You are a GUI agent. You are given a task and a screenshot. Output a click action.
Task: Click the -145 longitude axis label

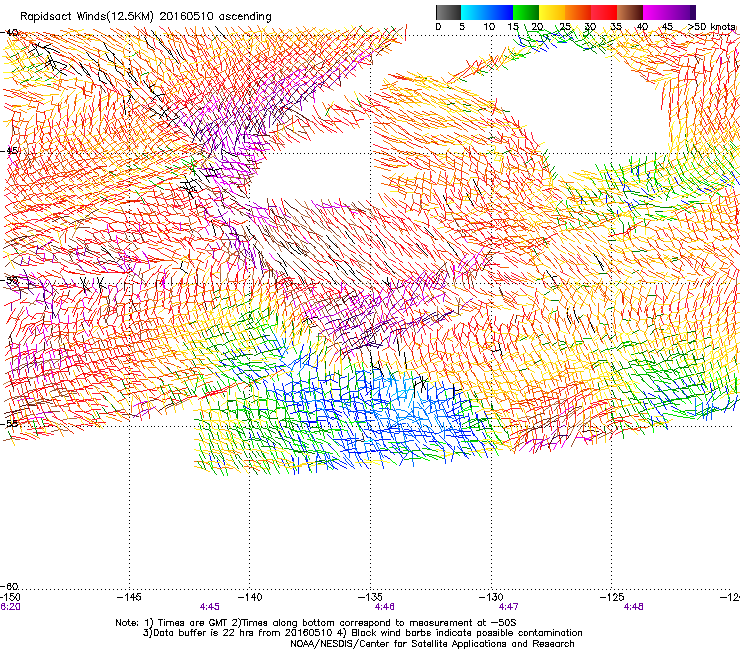(129, 597)
